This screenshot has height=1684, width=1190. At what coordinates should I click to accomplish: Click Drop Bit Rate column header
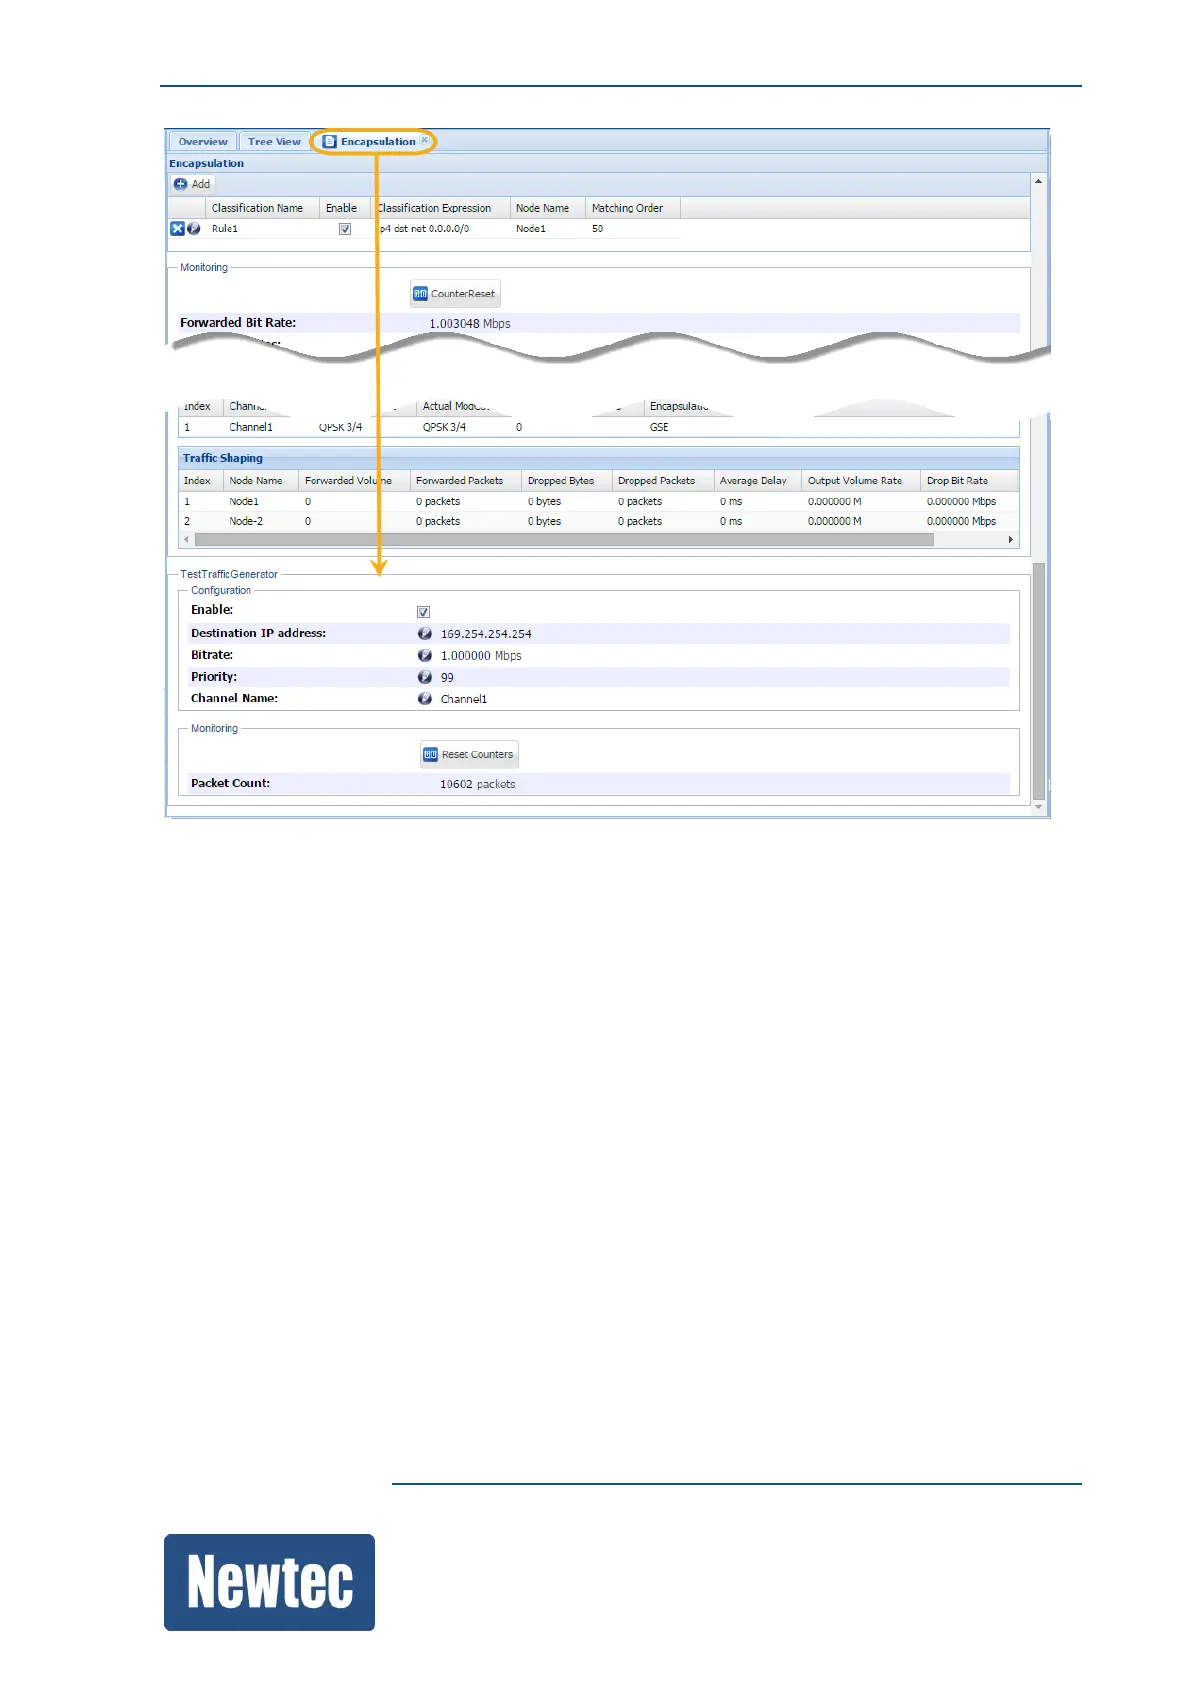969,481
